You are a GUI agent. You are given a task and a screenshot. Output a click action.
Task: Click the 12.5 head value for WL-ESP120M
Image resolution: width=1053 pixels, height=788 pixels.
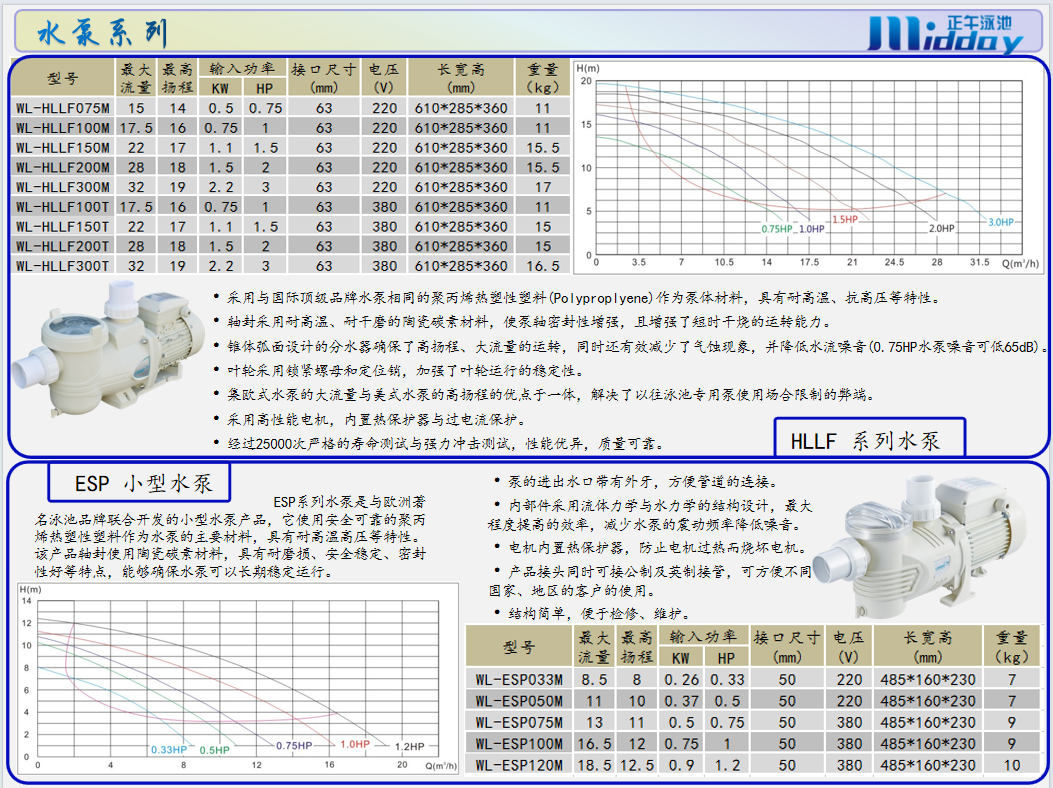637,765
